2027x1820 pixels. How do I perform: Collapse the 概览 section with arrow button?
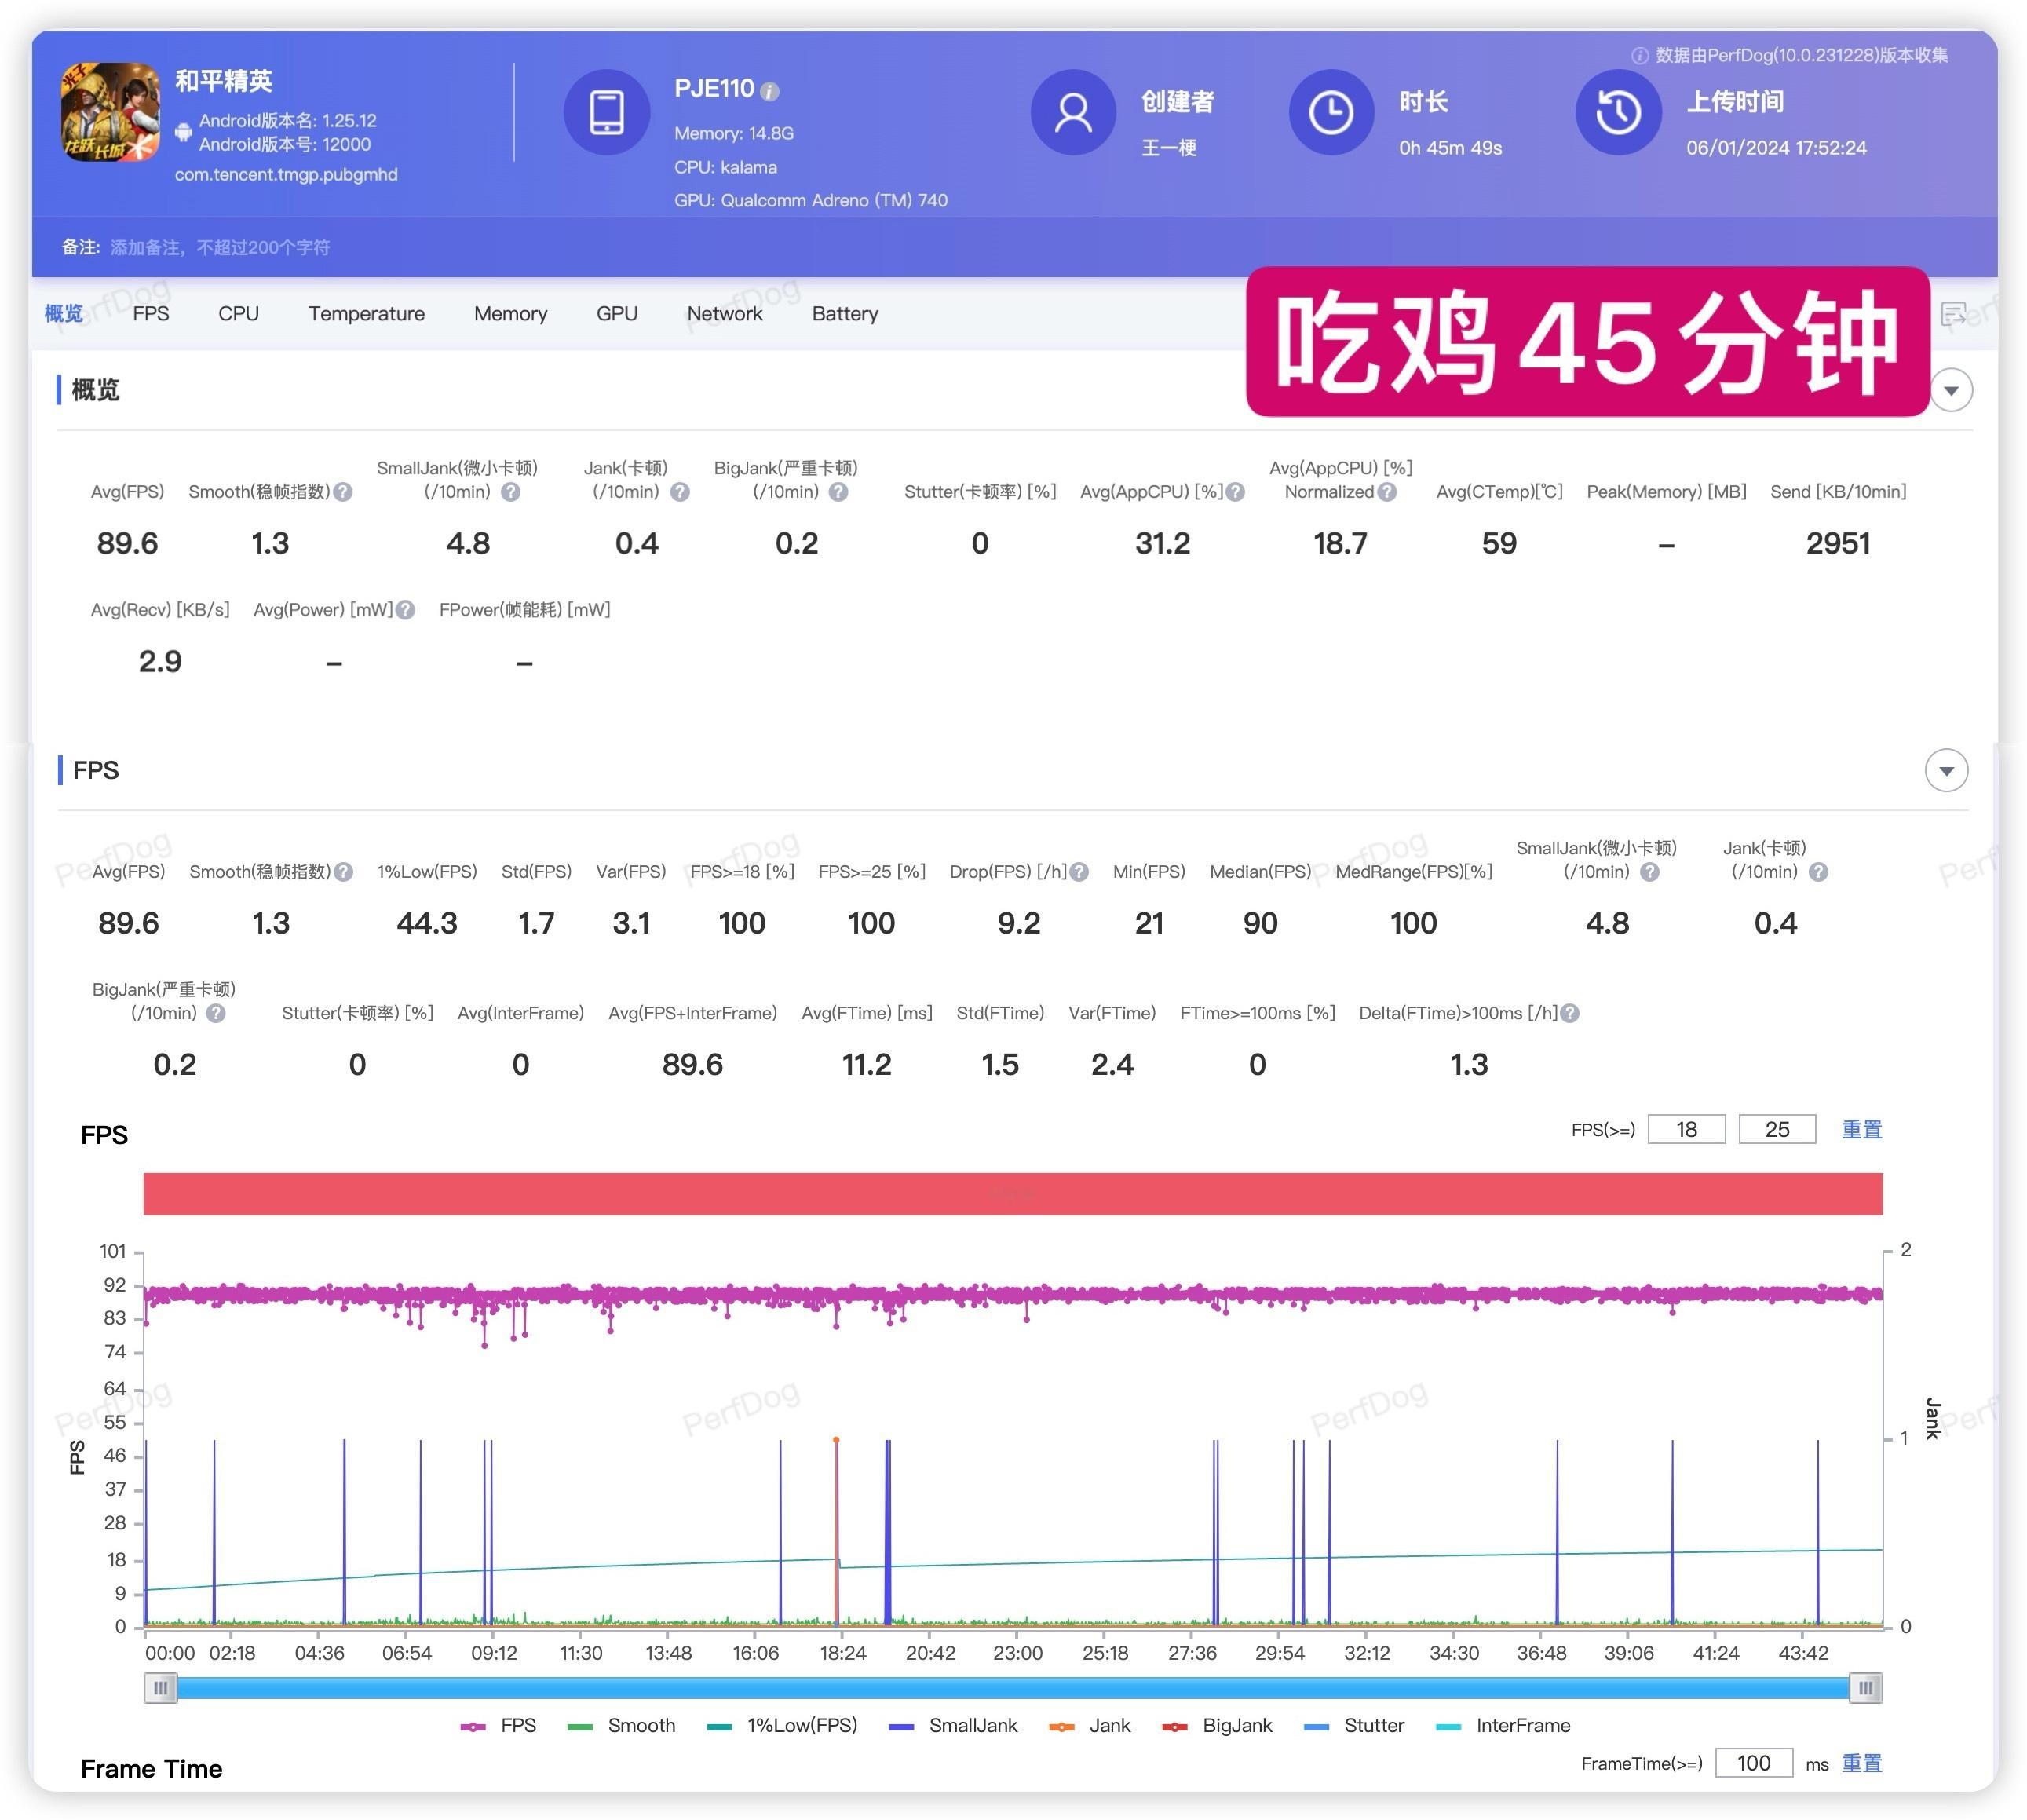pos(1951,390)
